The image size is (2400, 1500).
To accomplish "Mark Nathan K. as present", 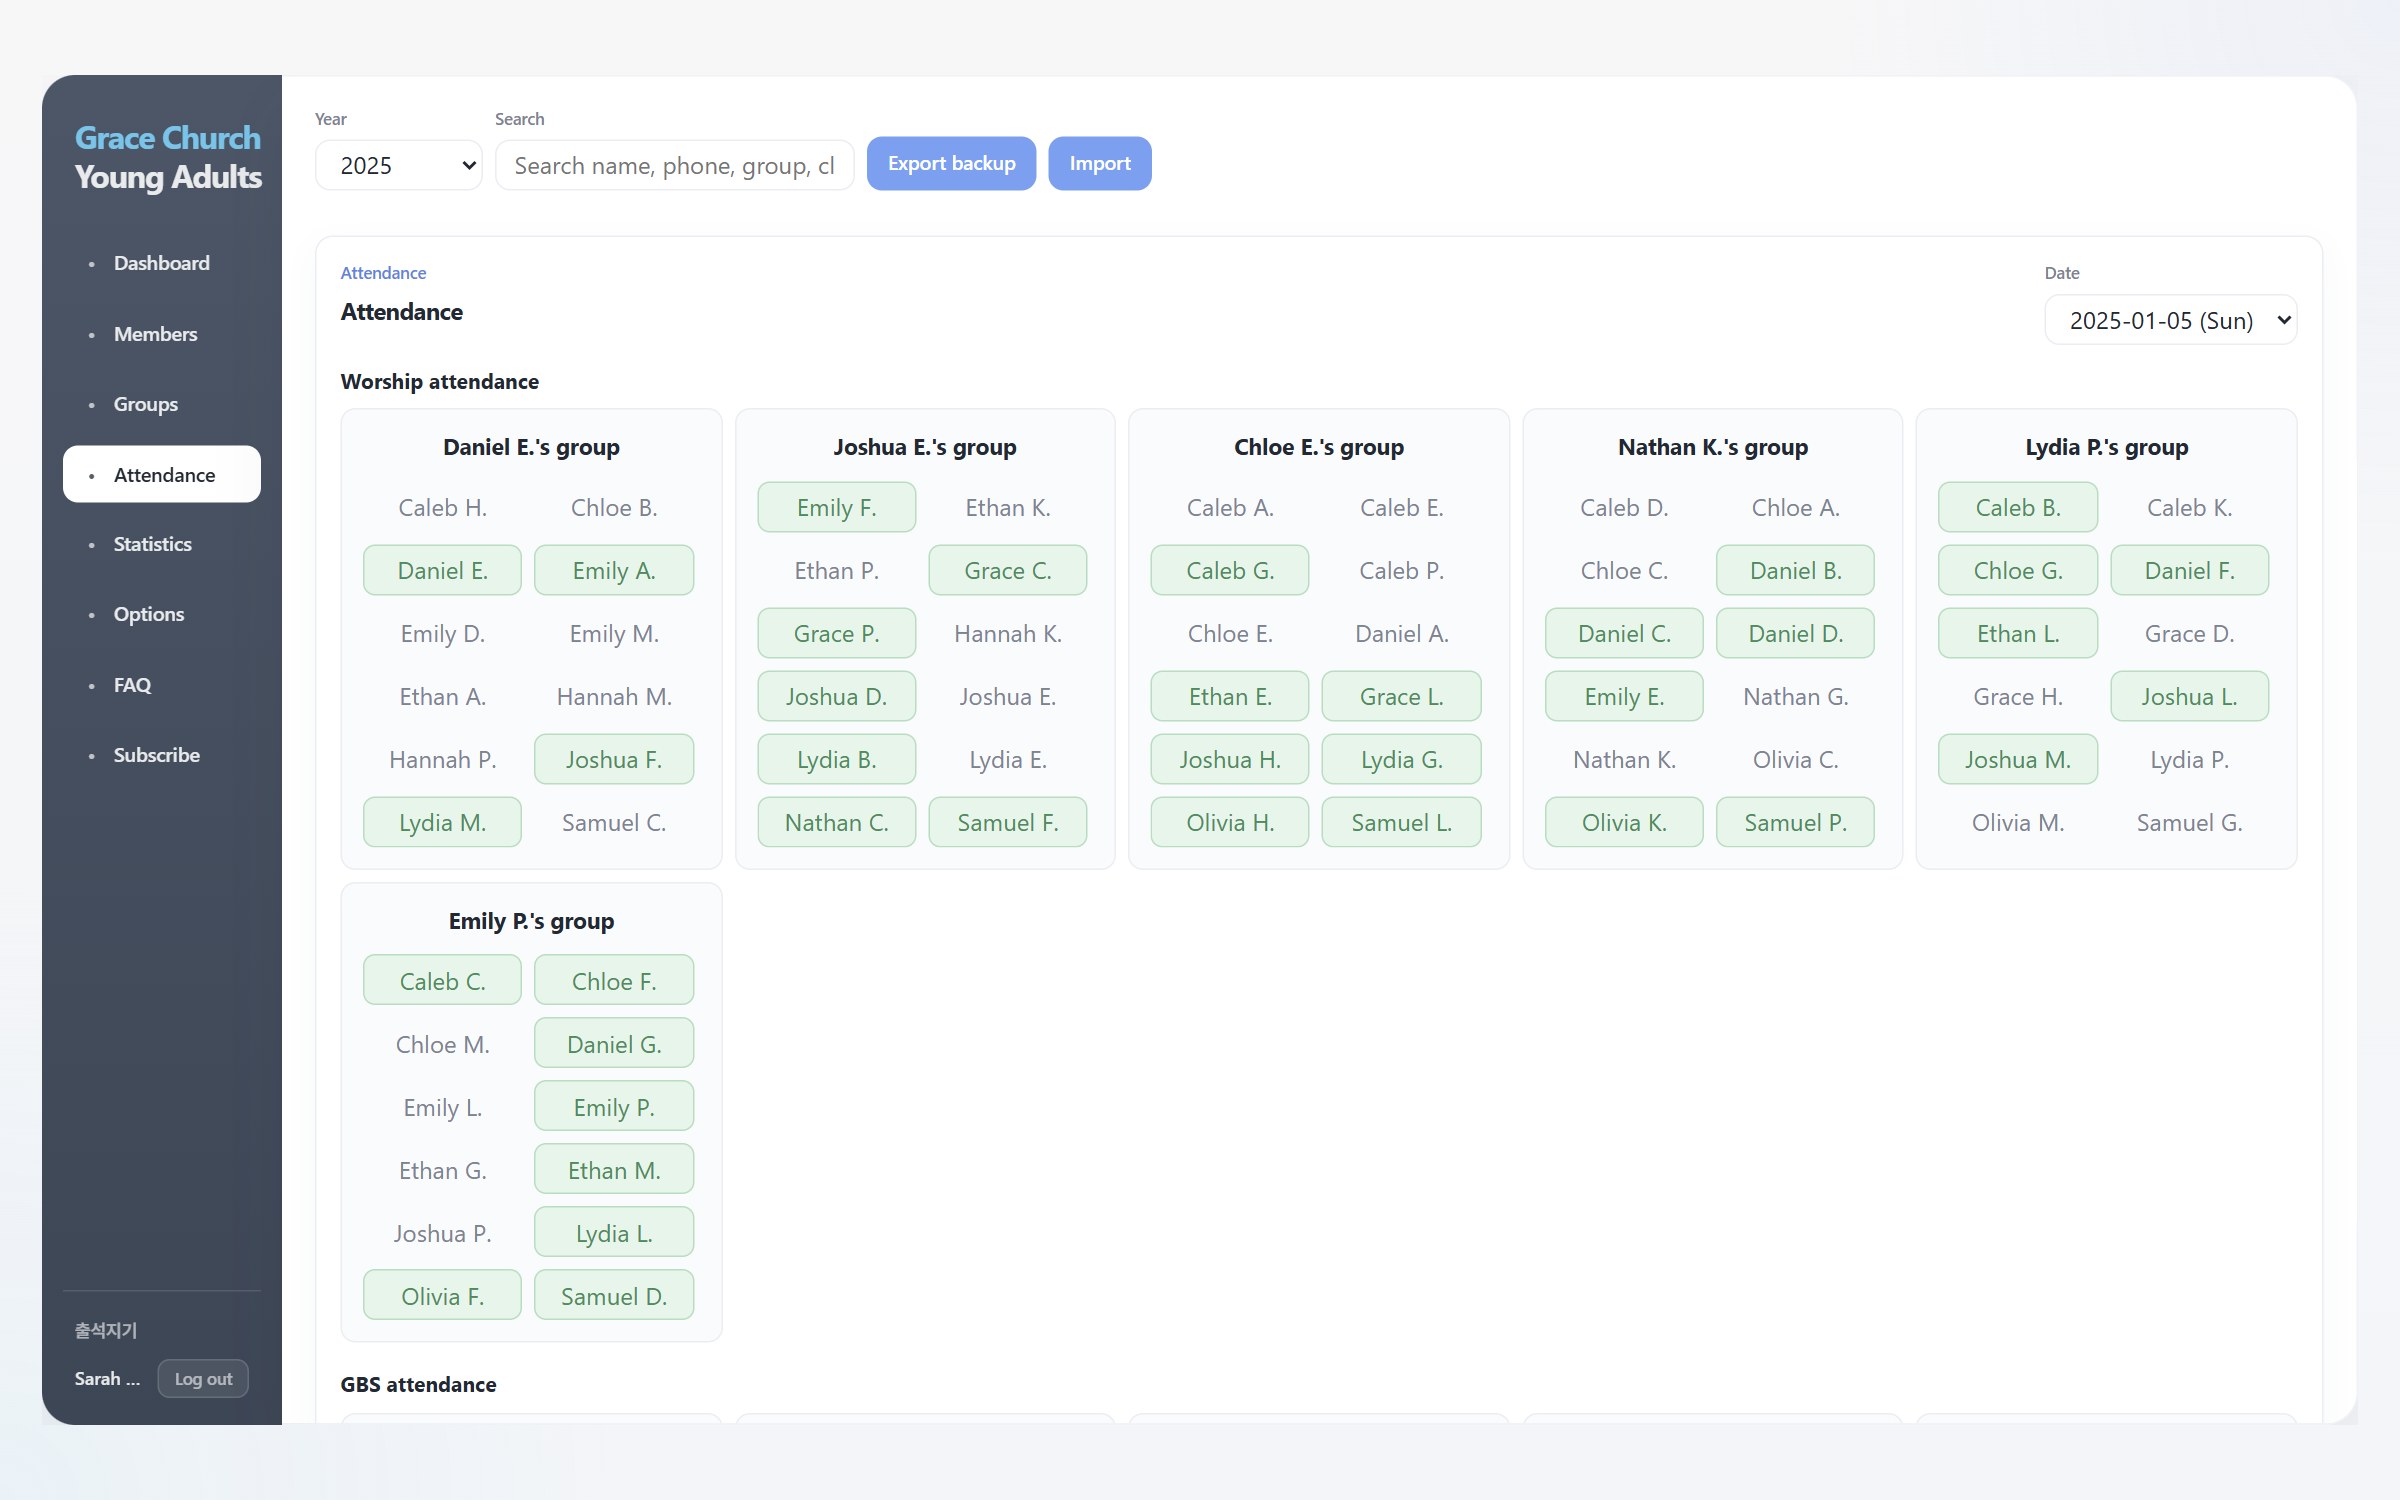I will coord(1624,760).
